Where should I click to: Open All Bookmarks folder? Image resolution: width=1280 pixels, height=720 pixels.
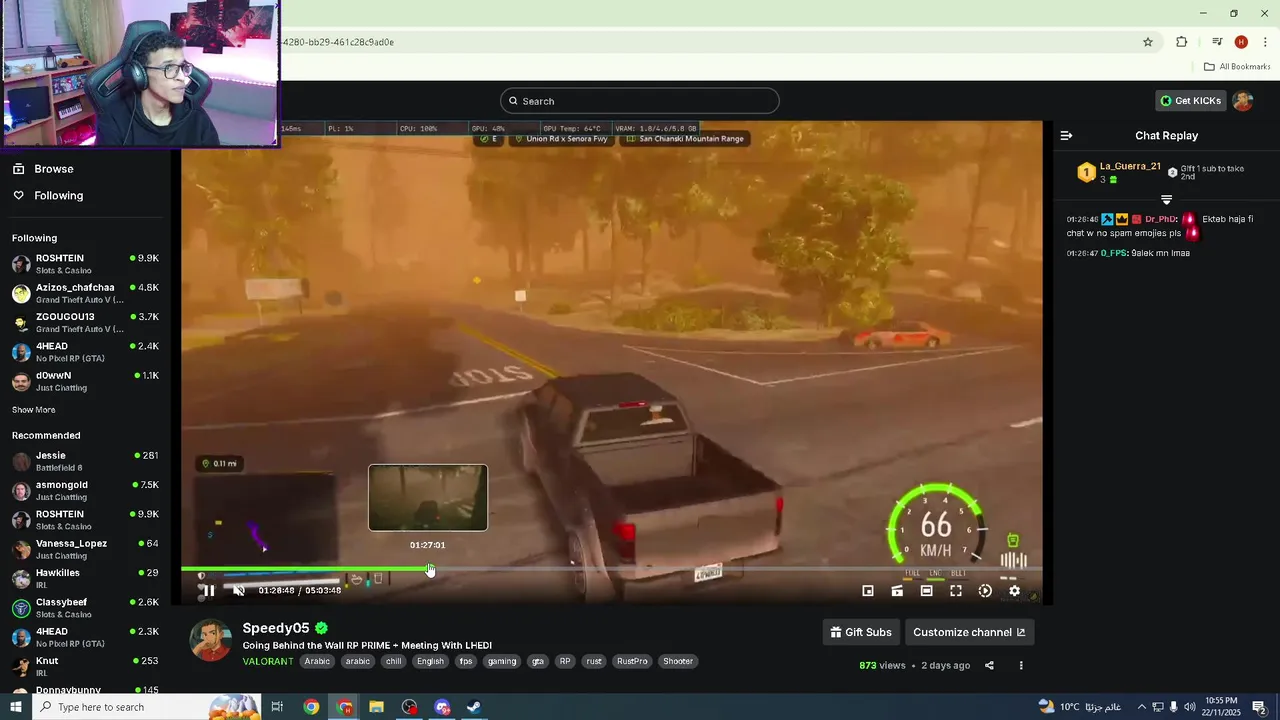[x=1237, y=67]
